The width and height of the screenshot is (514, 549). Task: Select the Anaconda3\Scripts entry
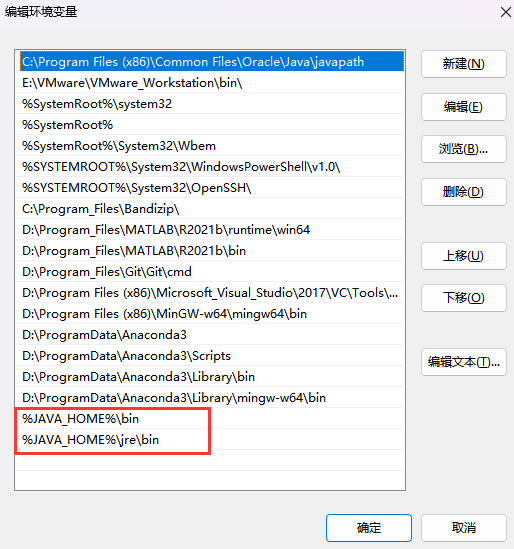[210, 356]
